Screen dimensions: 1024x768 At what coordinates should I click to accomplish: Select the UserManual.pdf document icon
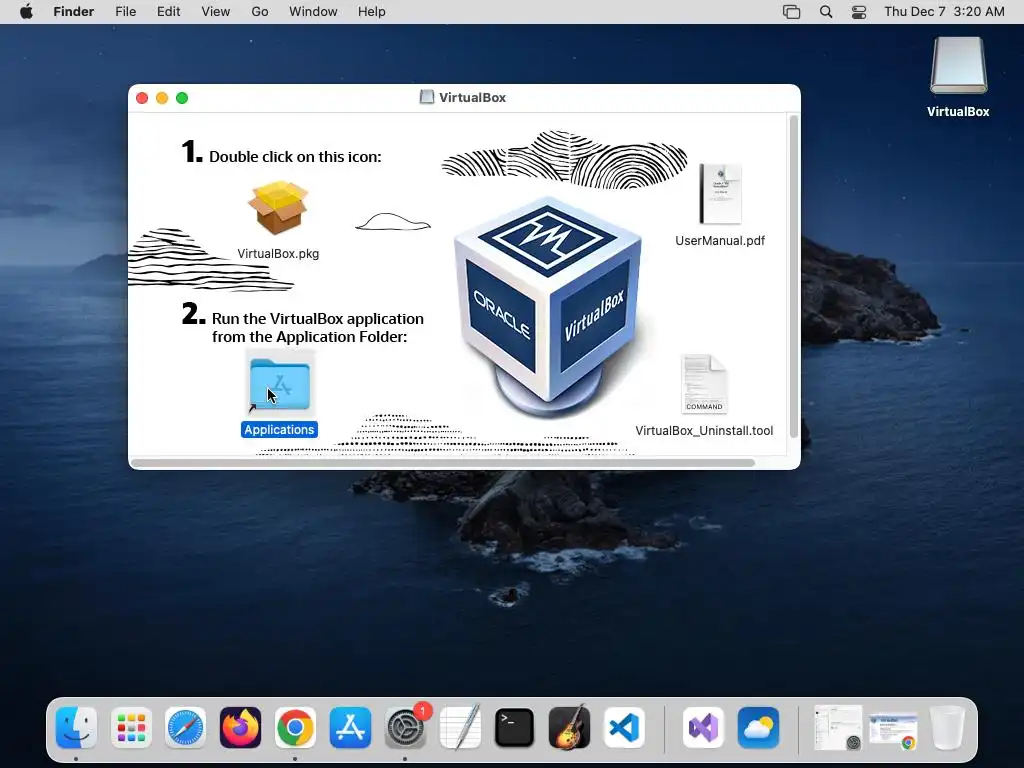(720, 194)
